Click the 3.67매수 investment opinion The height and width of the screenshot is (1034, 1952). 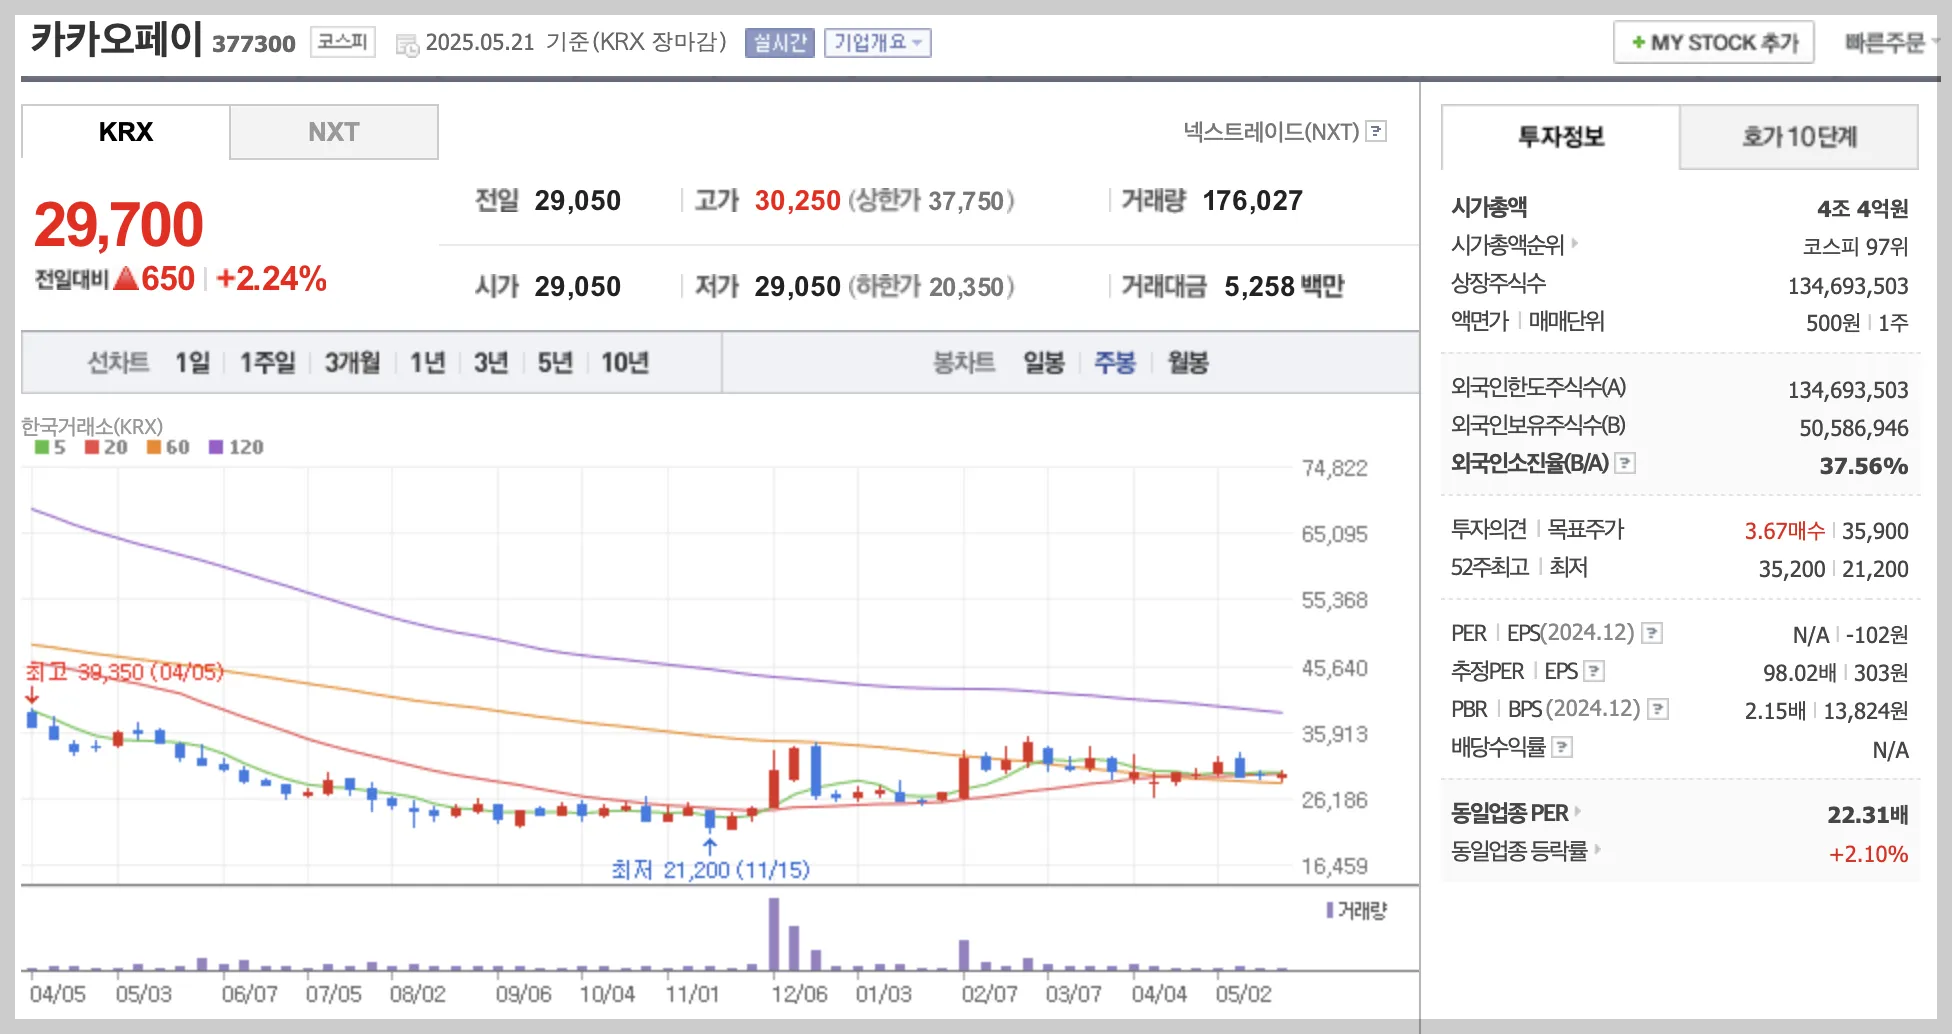1785,530
